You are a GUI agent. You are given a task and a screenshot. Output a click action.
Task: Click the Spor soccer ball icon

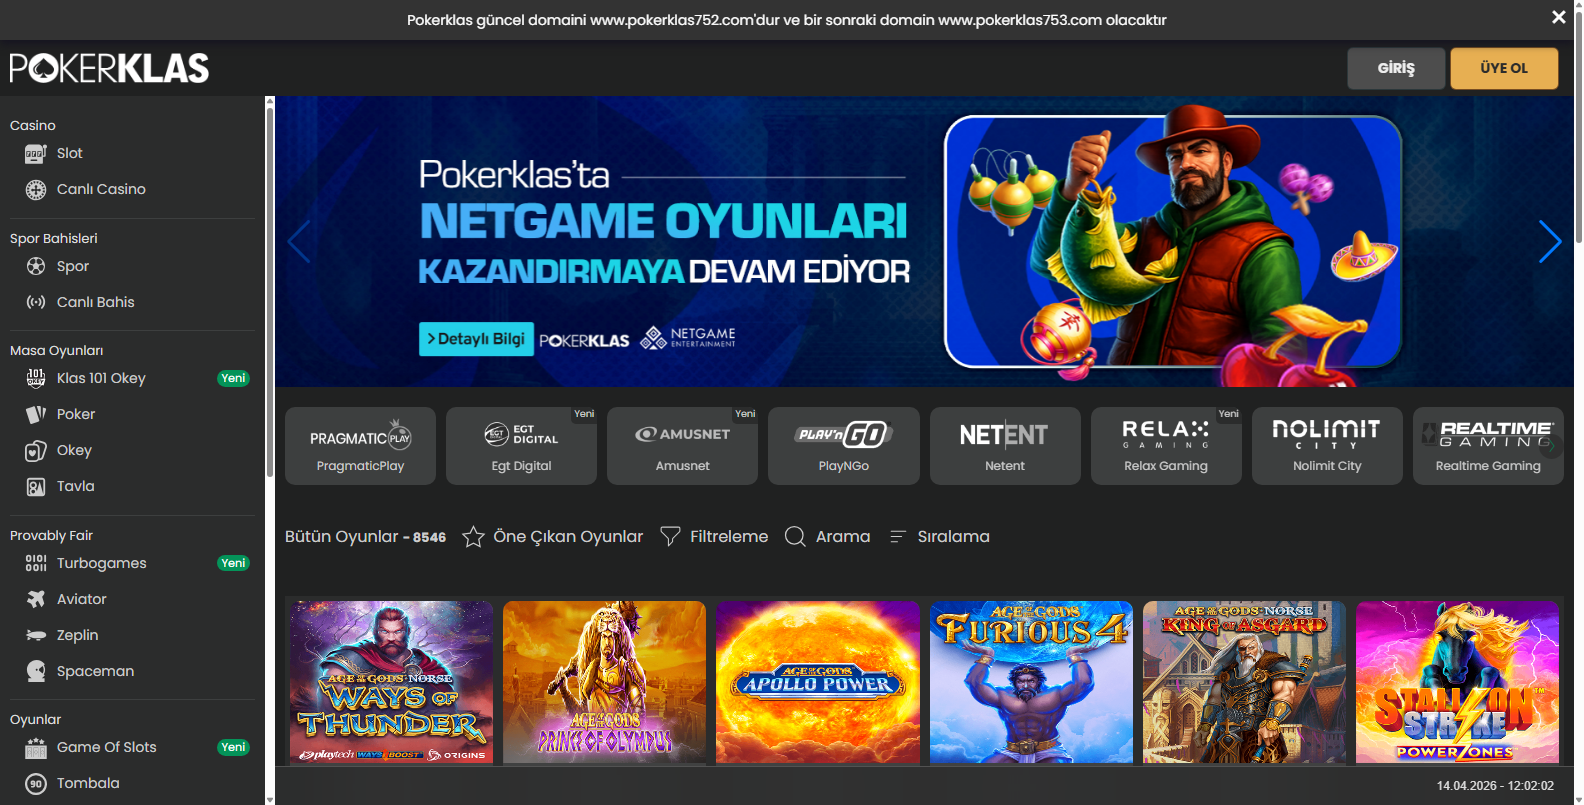(36, 266)
